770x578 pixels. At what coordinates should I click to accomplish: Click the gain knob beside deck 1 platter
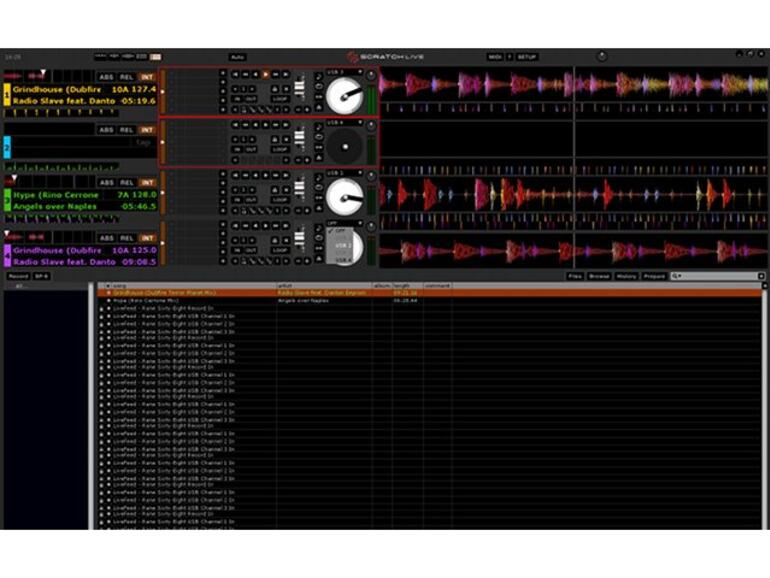pyautogui.click(x=370, y=76)
